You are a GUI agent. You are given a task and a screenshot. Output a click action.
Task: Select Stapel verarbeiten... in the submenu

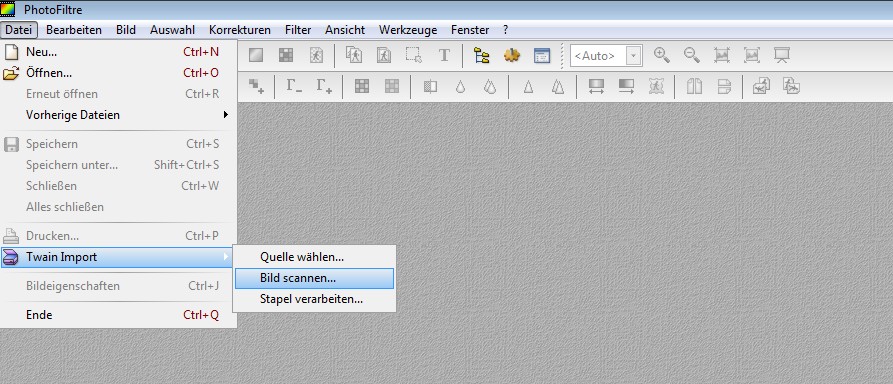(x=314, y=299)
